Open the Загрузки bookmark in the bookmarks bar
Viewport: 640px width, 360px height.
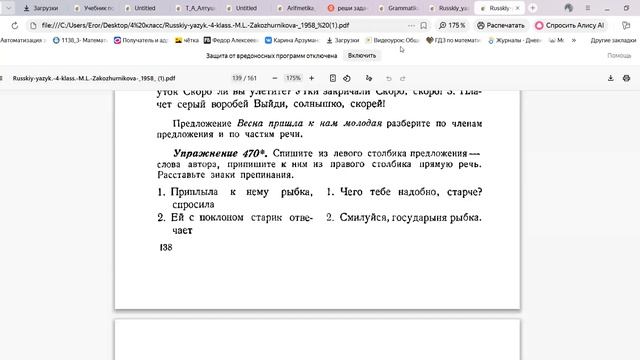(x=343, y=40)
